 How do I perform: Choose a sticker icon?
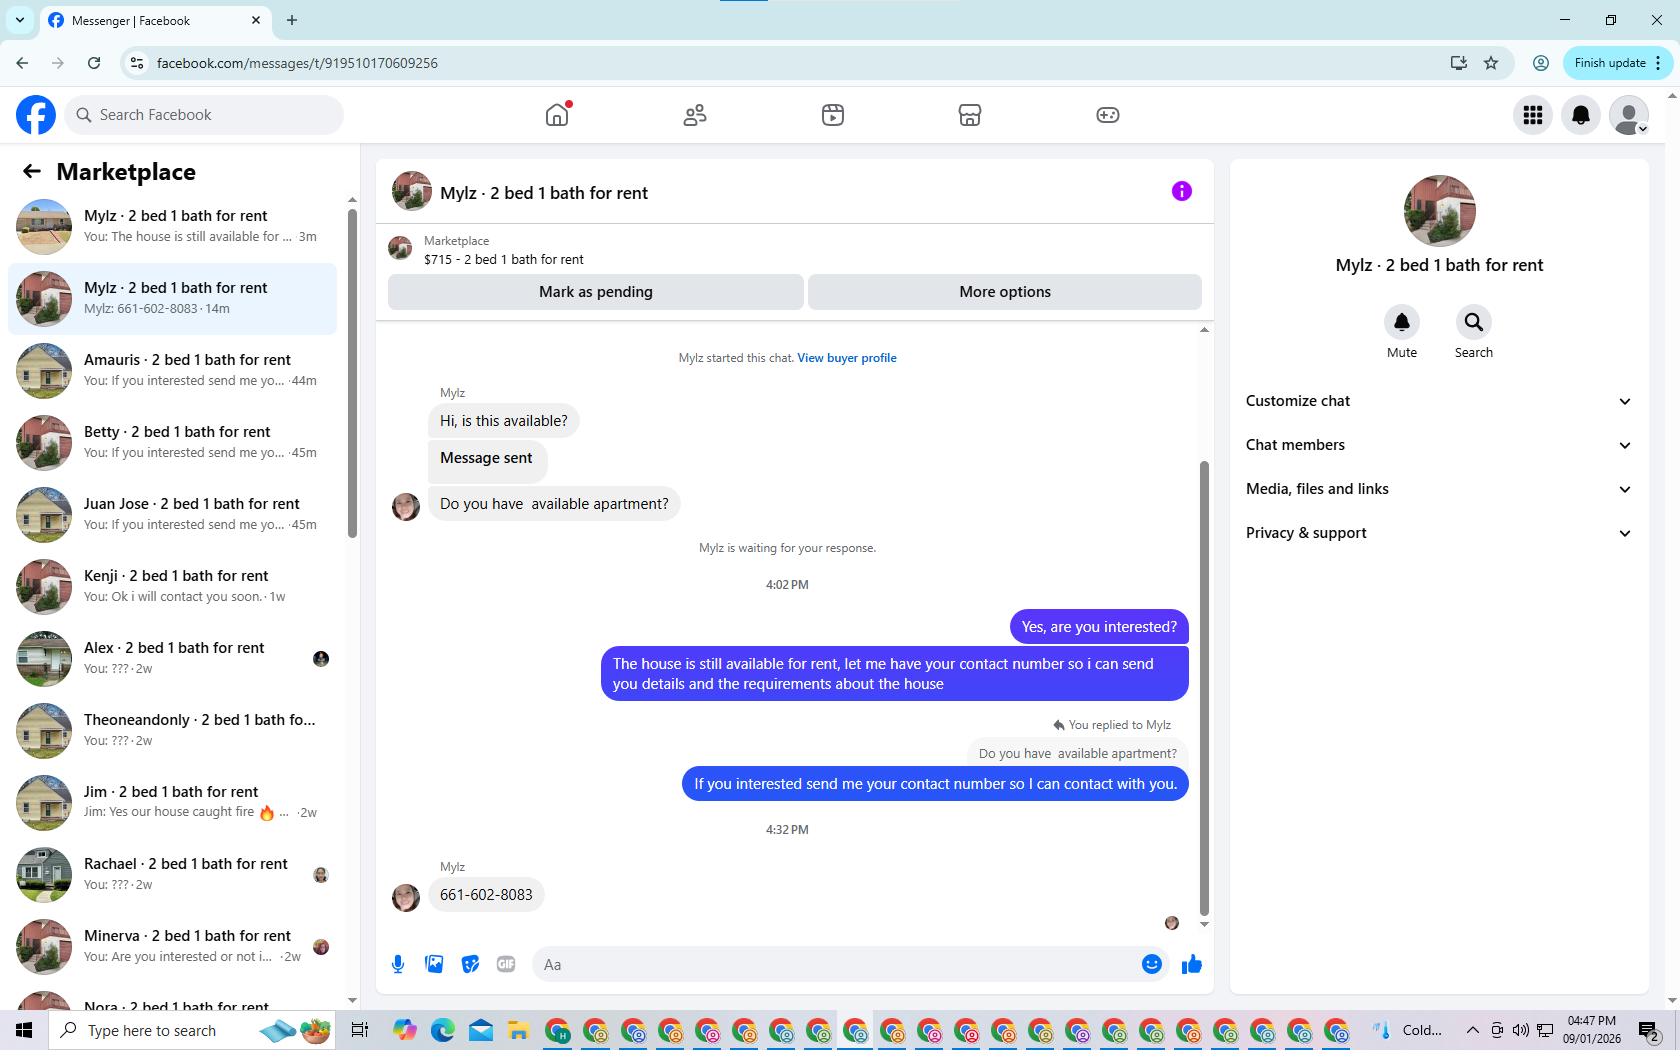point(470,964)
